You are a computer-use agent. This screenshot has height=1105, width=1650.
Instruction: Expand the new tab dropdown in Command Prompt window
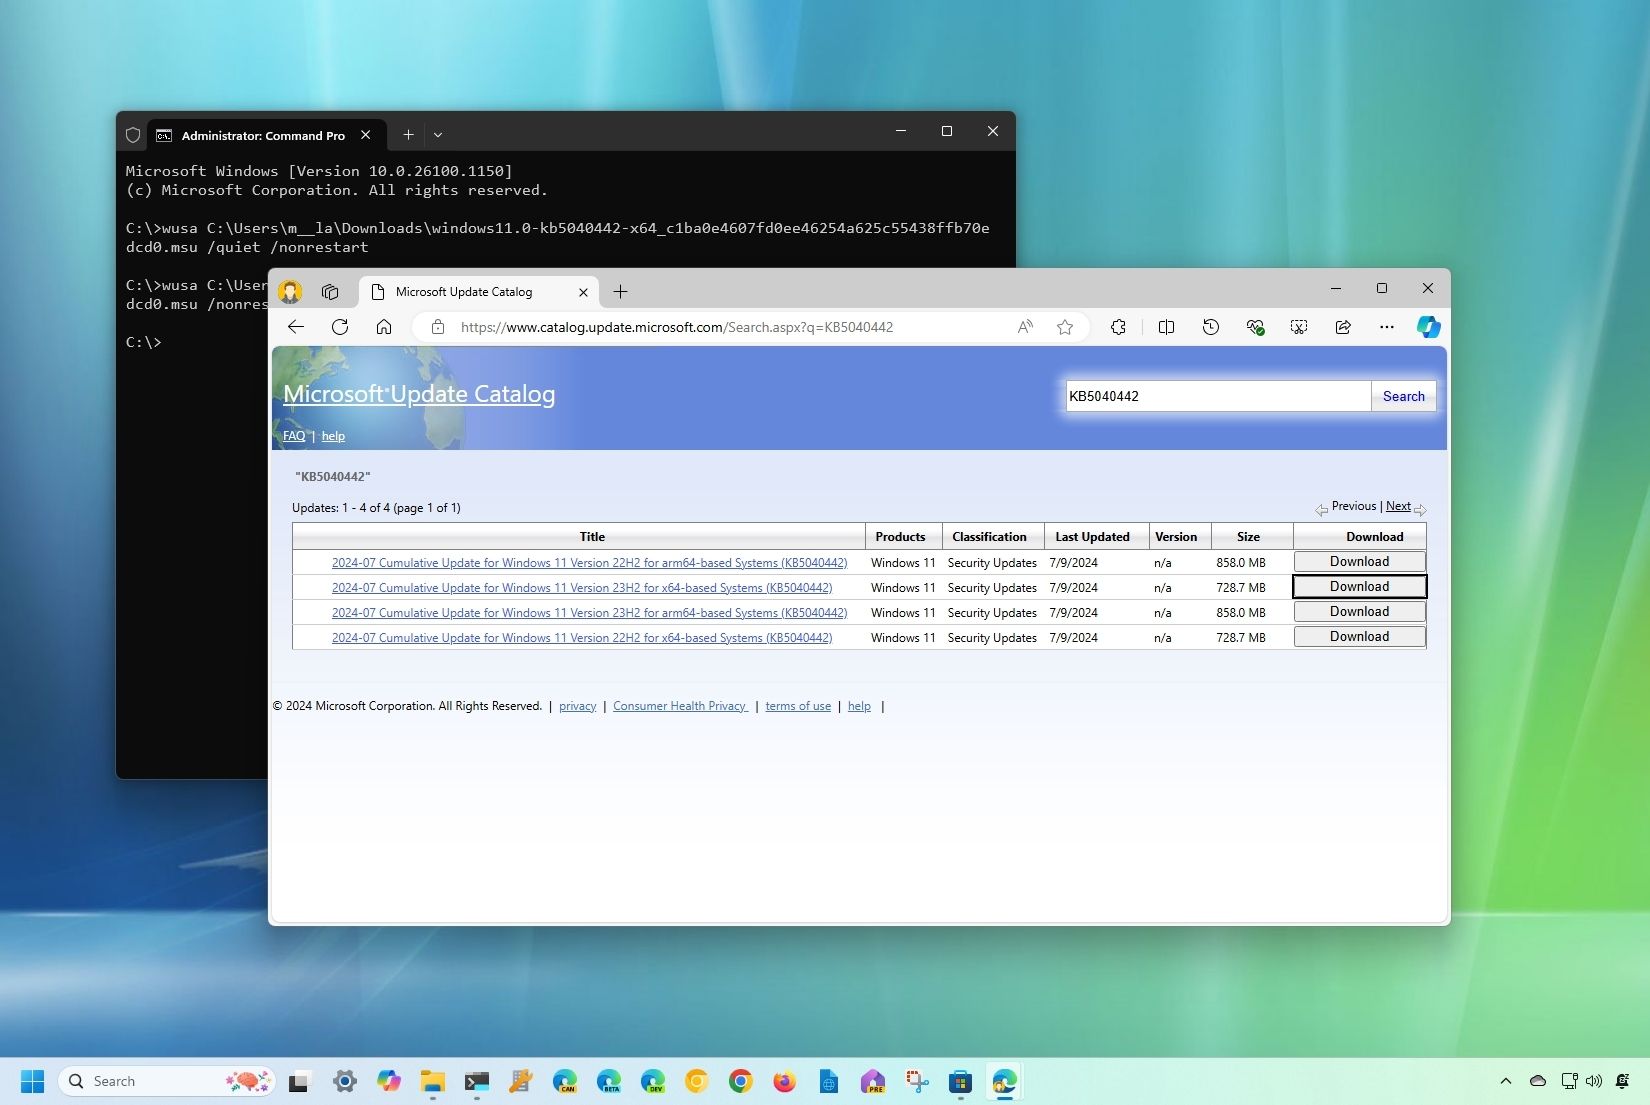coord(438,134)
